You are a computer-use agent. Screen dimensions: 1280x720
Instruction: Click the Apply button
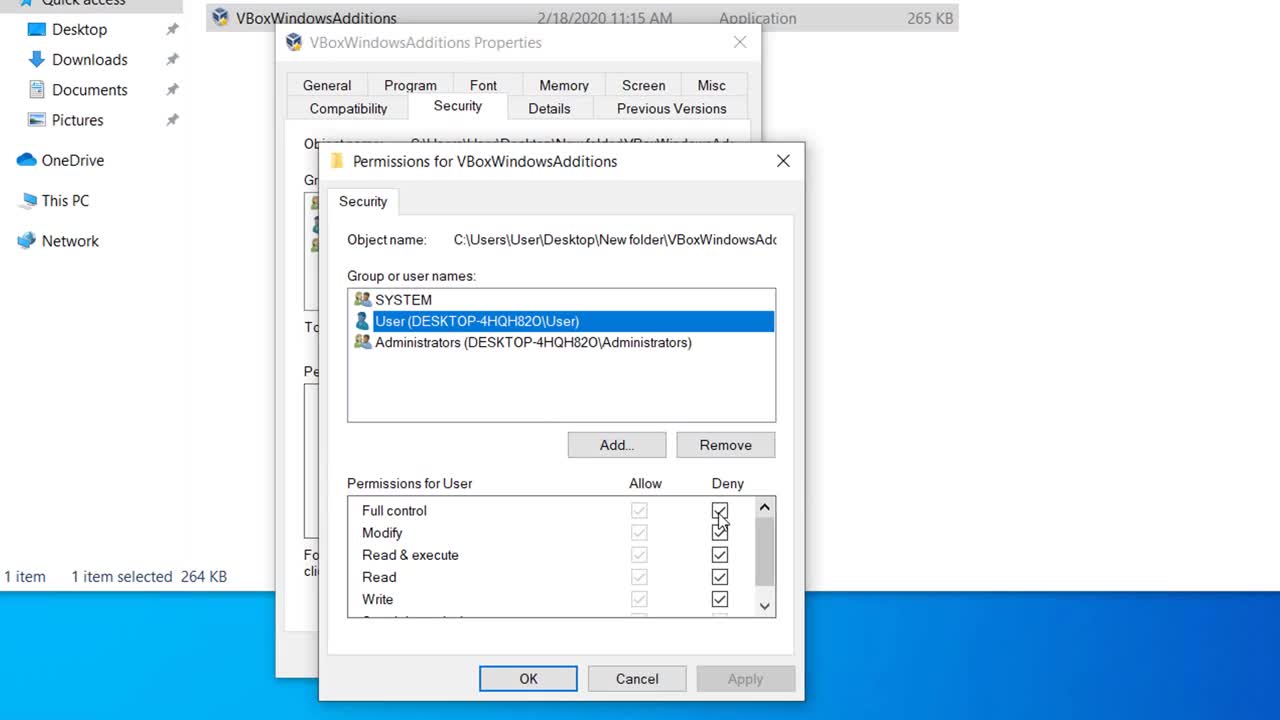[x=745, y=679]
